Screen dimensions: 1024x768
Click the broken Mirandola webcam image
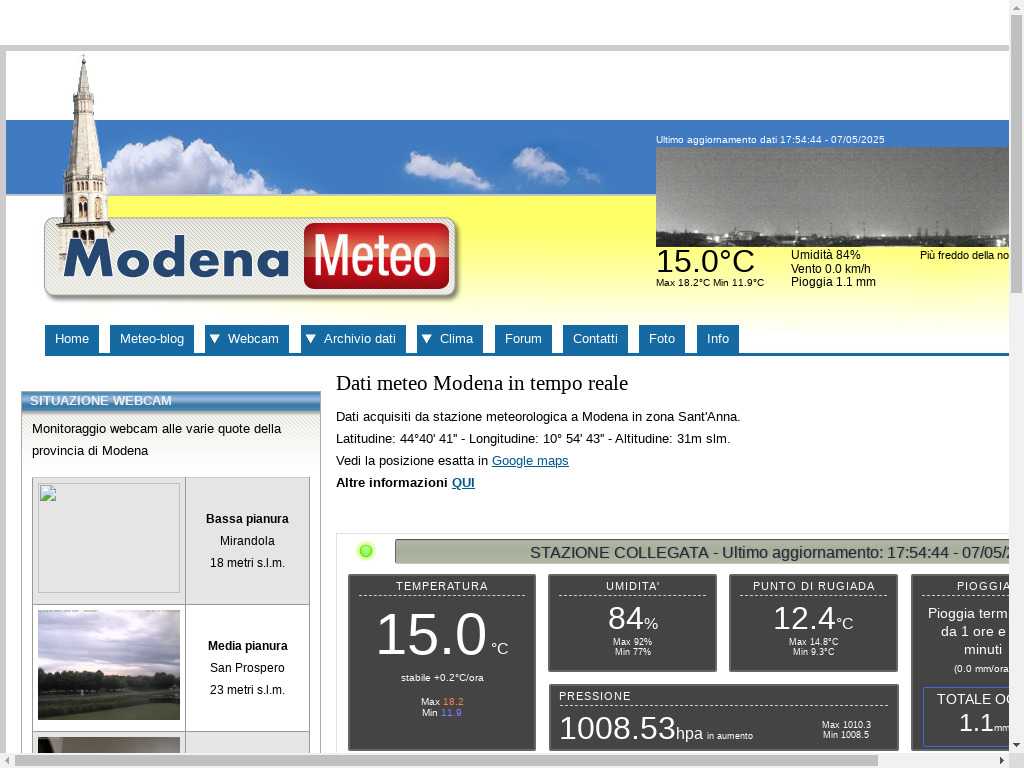(x=108, y=537)
